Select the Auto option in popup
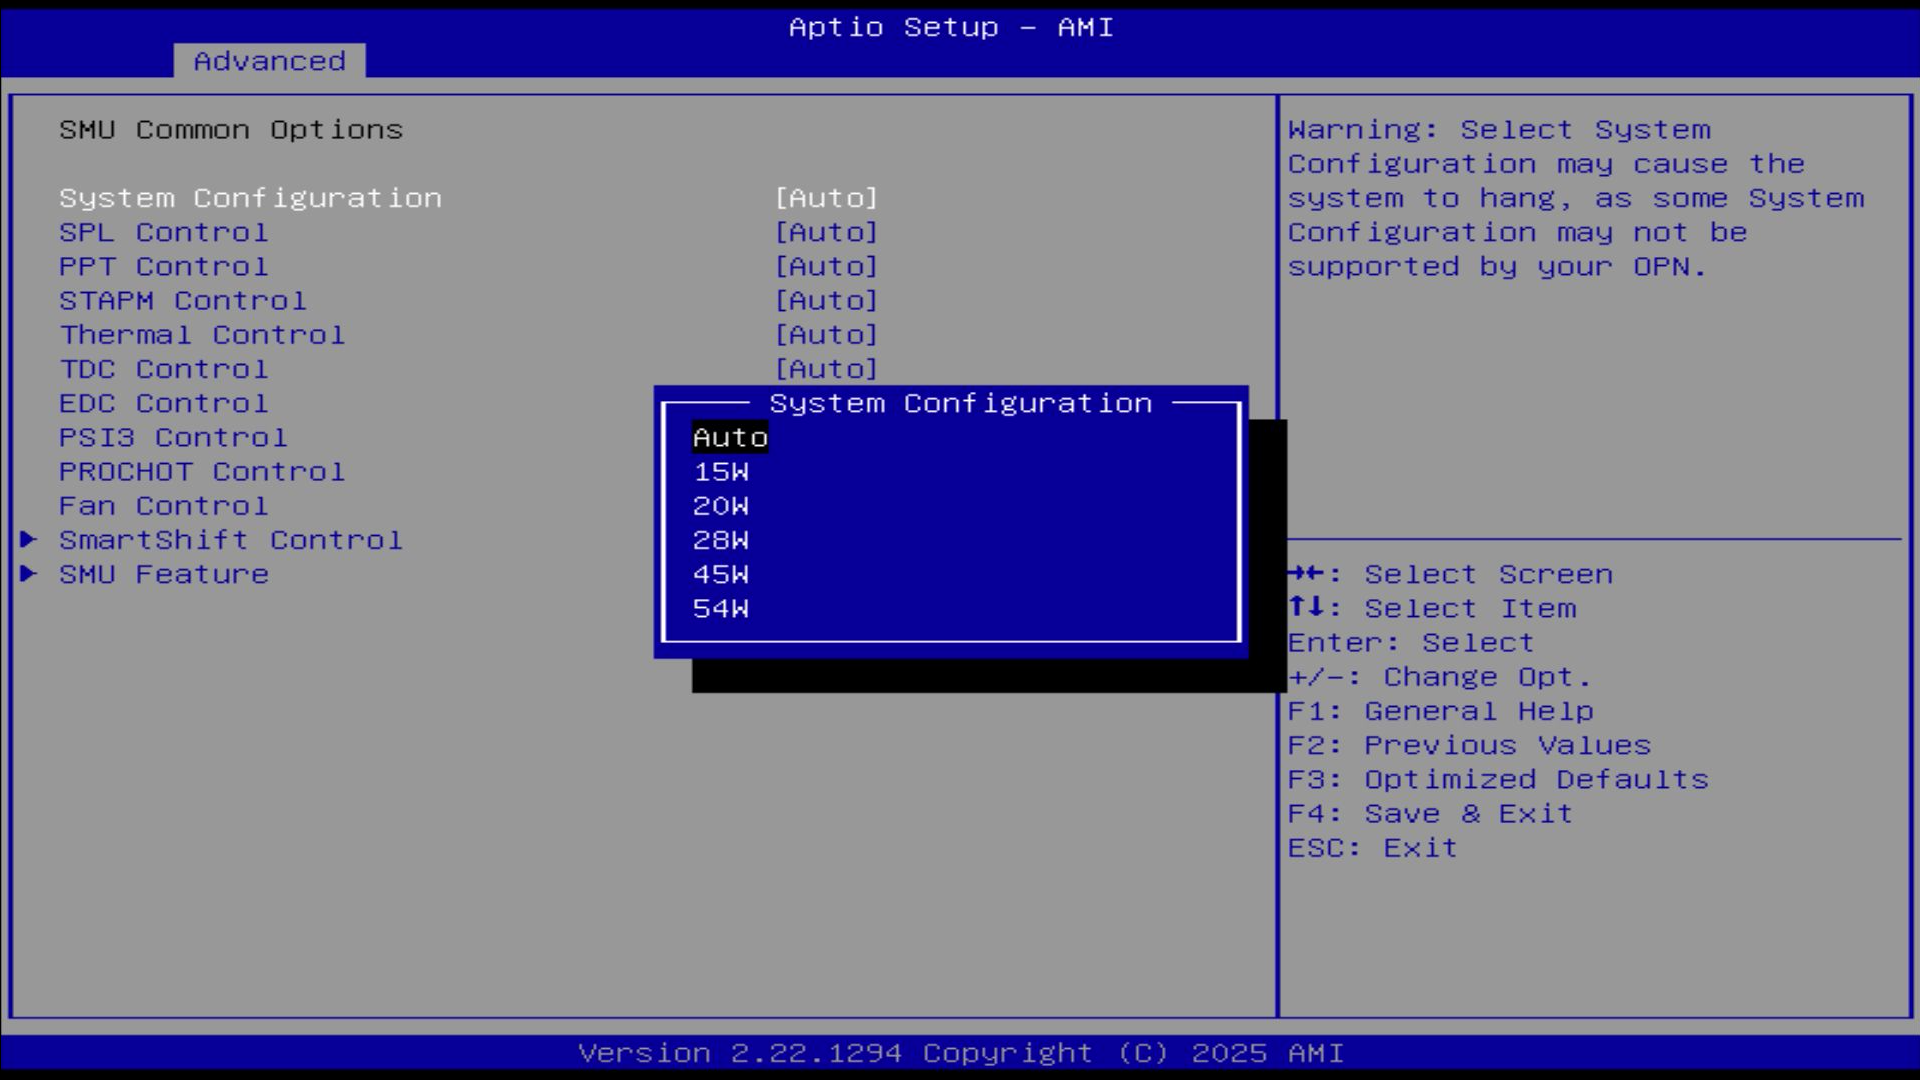 tap(730, 438)
